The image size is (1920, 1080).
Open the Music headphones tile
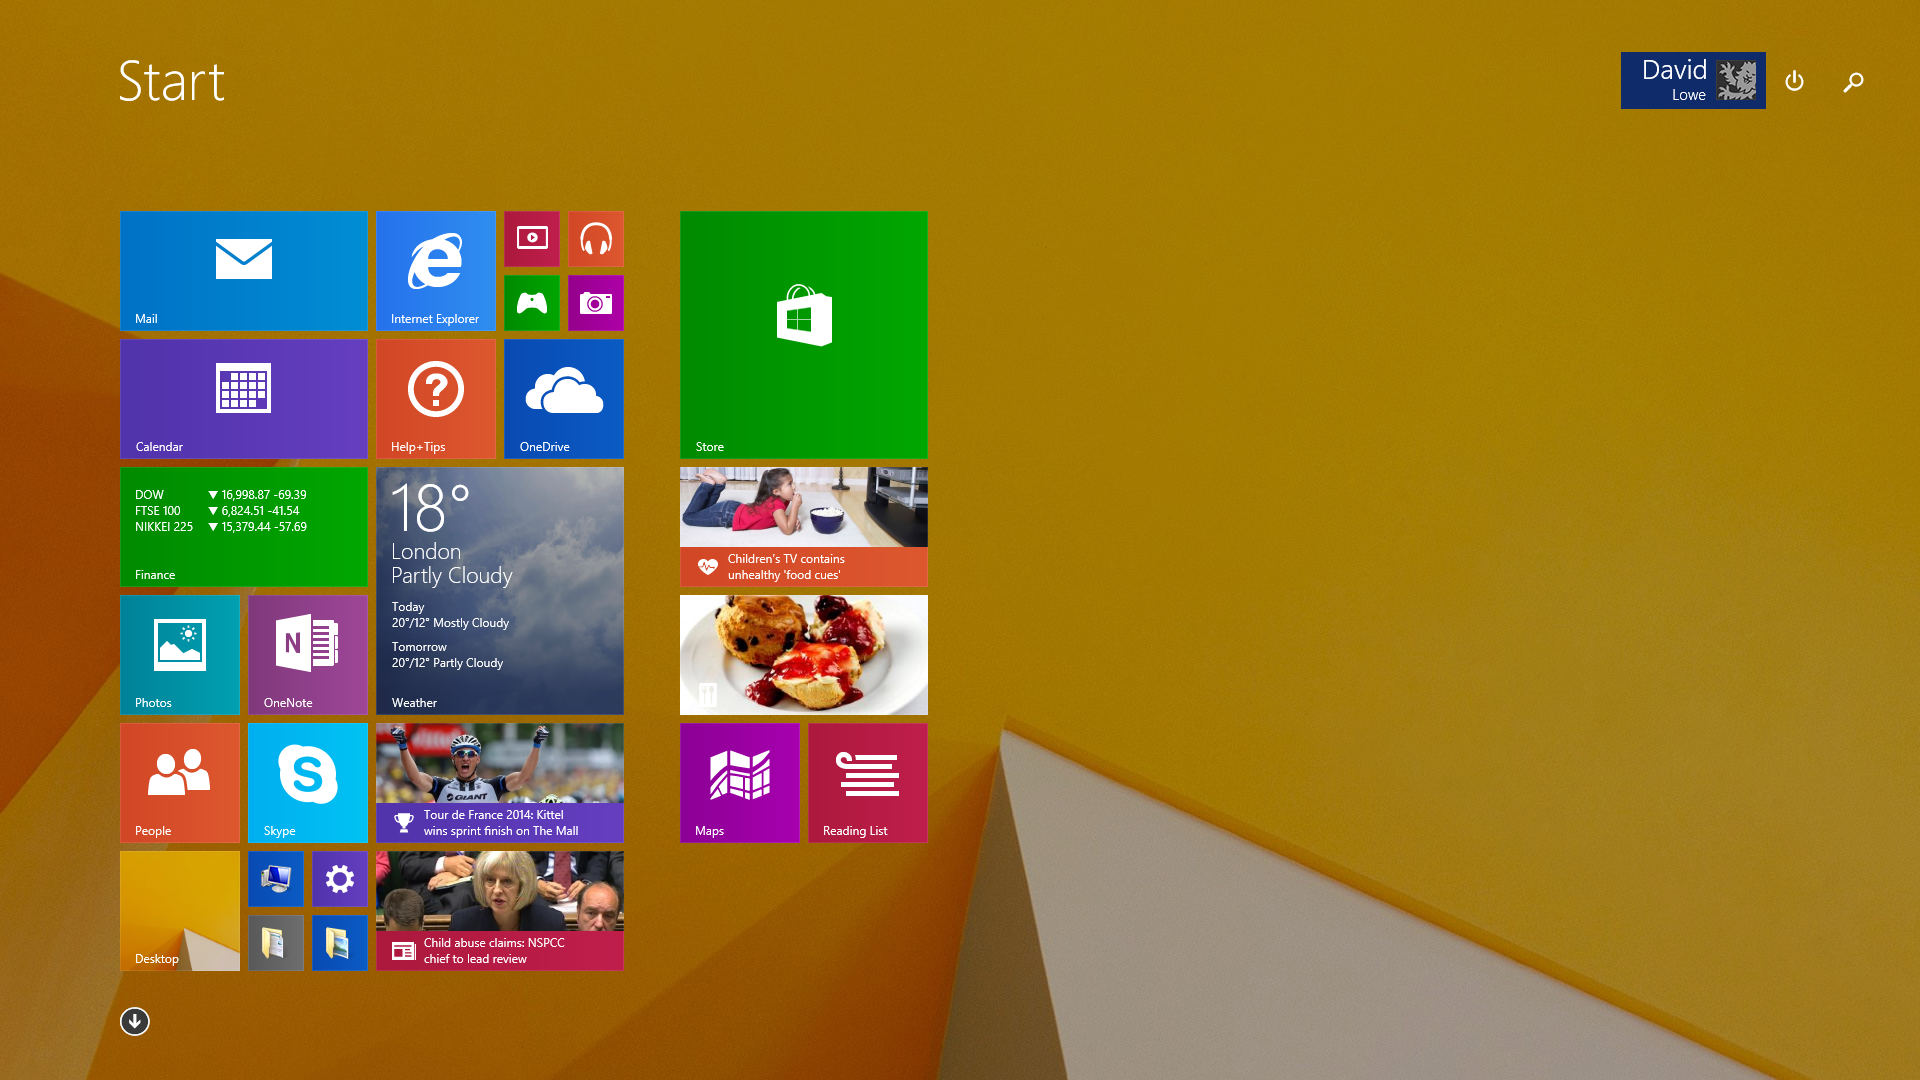pyautogui.click(x=595, y=239)
